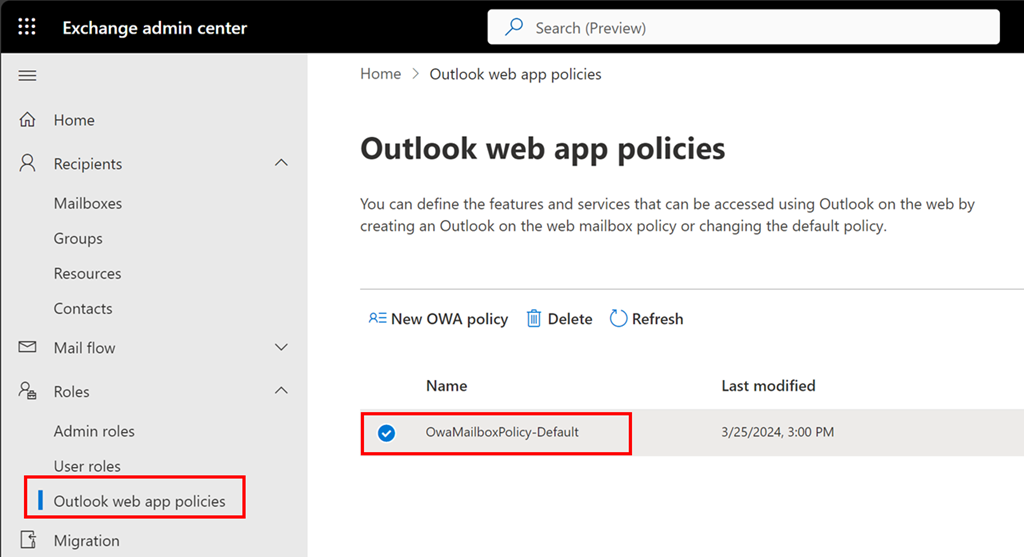Click the Home house icon in sidebar
Viewport: 1024px width, 557px height.
[28, 120]
